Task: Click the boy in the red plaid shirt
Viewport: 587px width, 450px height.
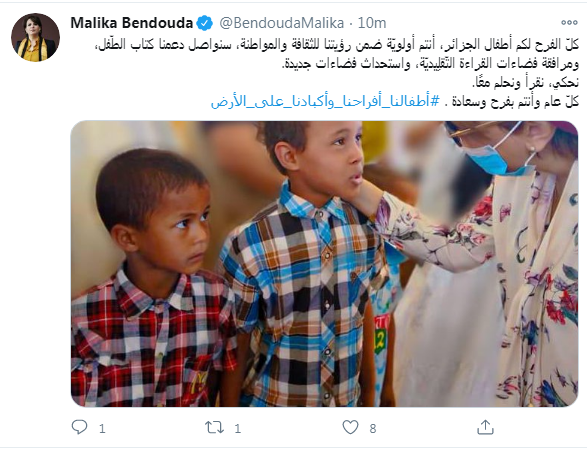Action: pos(153,279)
